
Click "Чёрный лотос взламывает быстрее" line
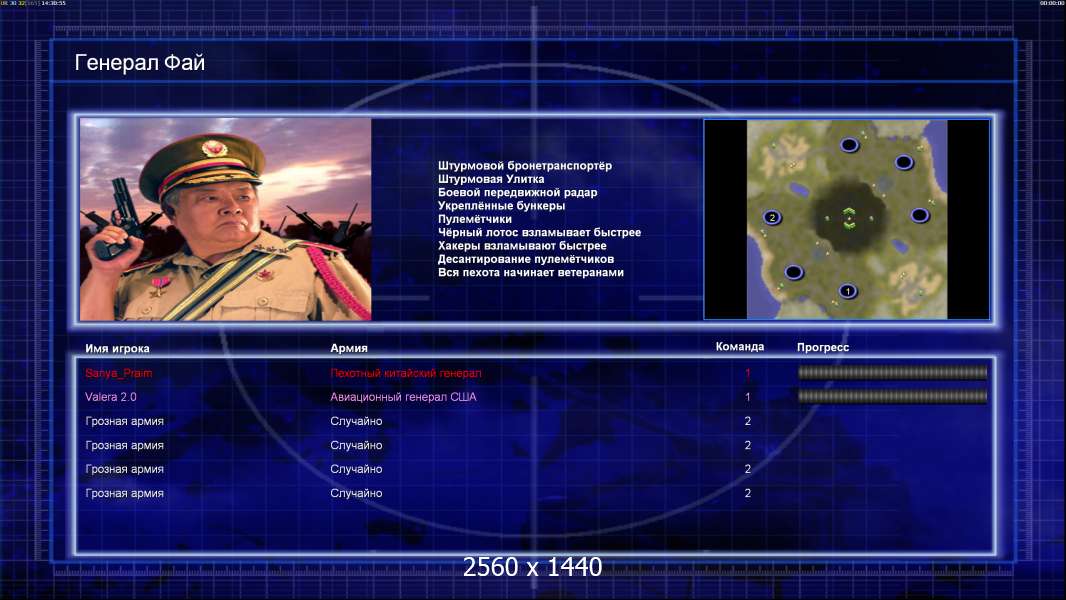point(539,232)
